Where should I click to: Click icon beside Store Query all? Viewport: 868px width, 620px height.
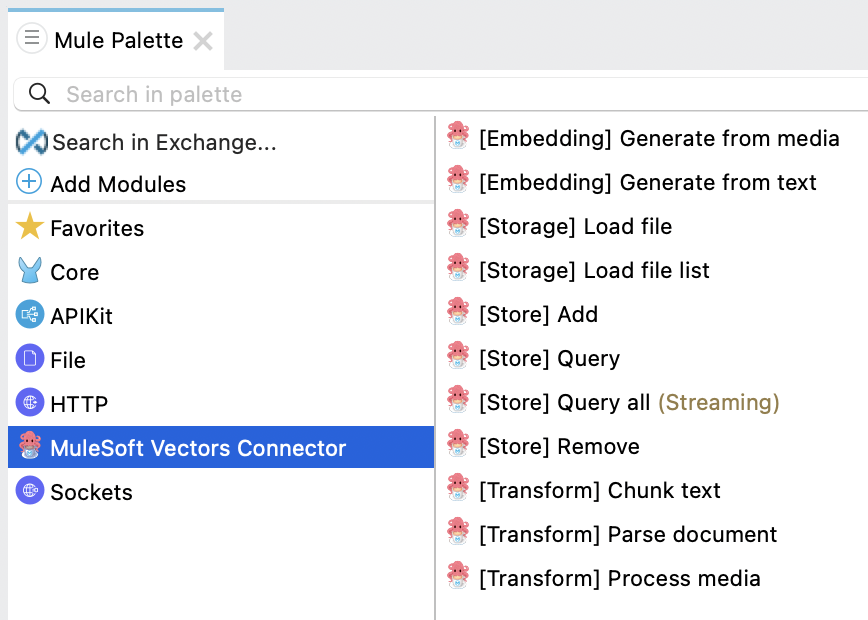(x=458, y=399)
